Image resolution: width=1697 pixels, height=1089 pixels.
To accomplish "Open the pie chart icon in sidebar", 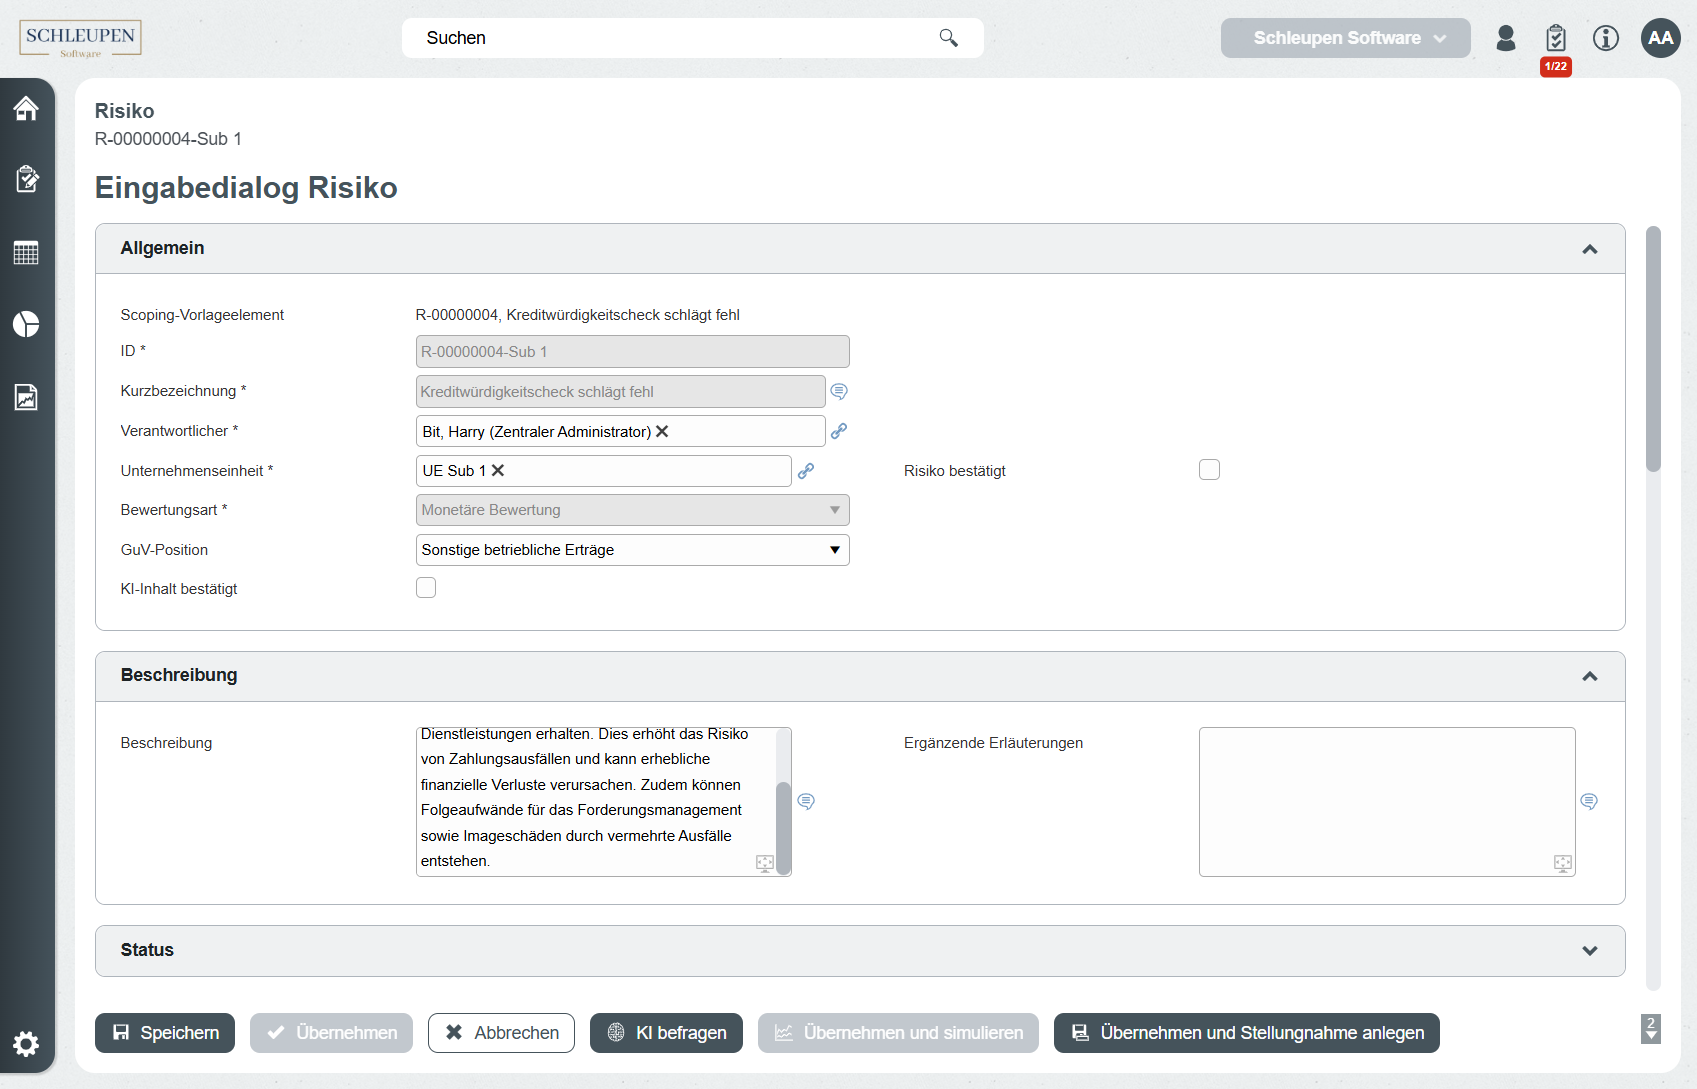I will (x=26, y=324).
